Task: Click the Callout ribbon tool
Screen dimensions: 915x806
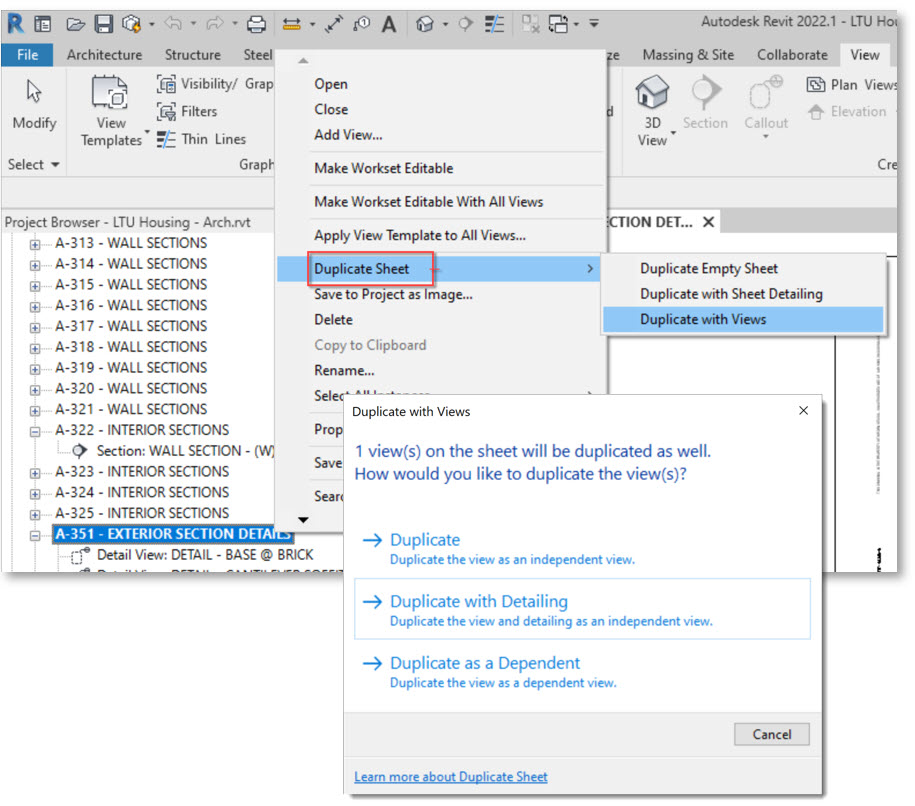Action: [766, 106]
